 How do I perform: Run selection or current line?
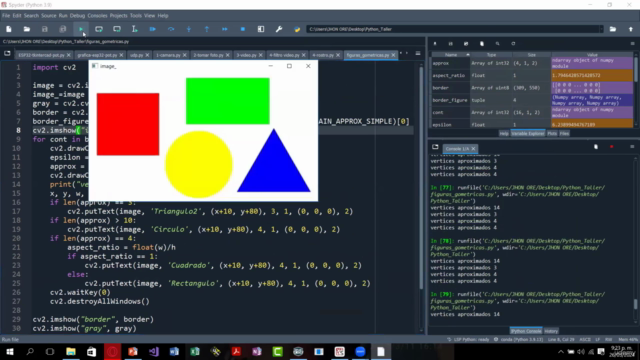coord(135,29)
